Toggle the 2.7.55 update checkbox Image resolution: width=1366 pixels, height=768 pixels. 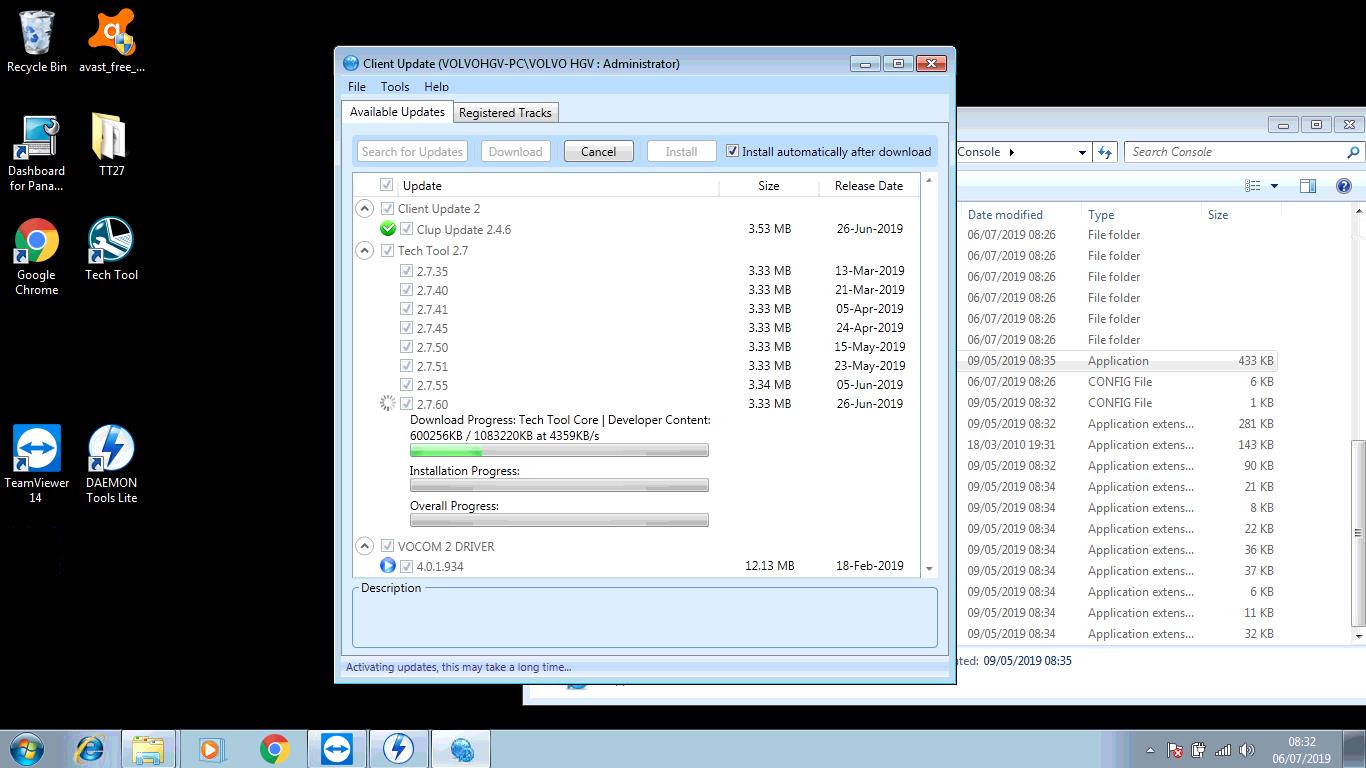click(406, 385)
